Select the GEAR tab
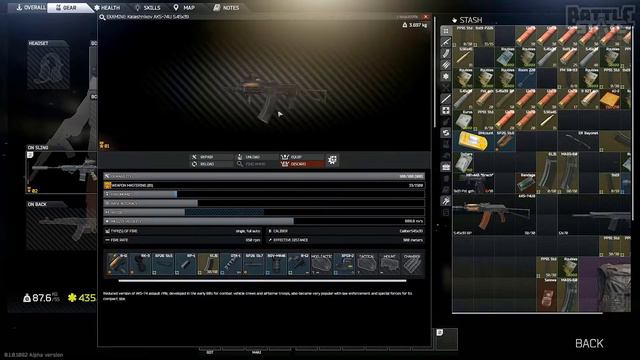640x360 pixels. (67, 7)
